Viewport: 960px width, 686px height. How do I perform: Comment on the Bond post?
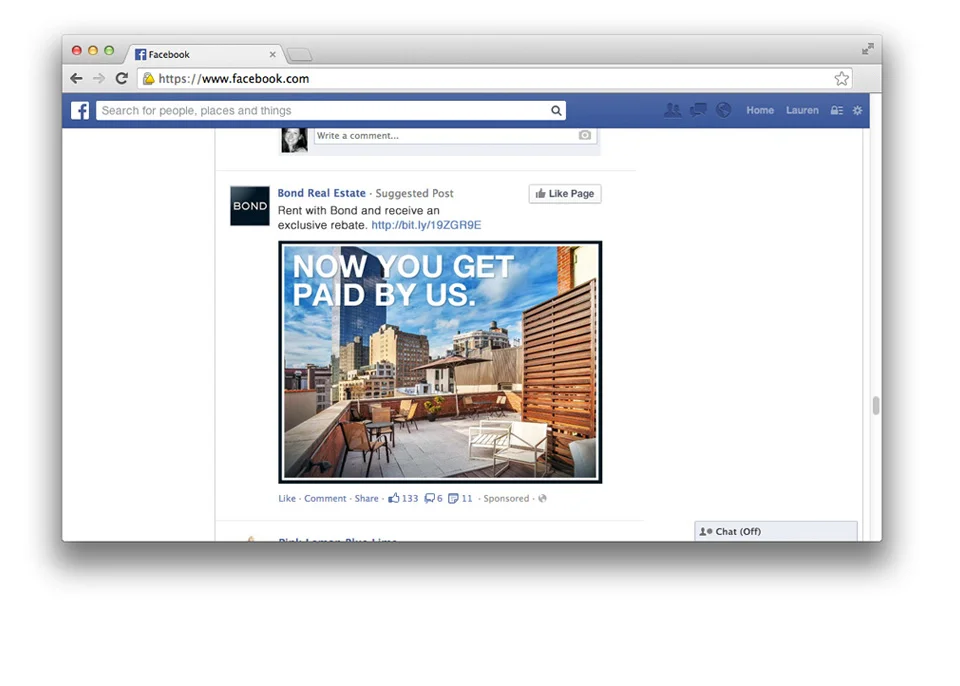pos(325,499)
